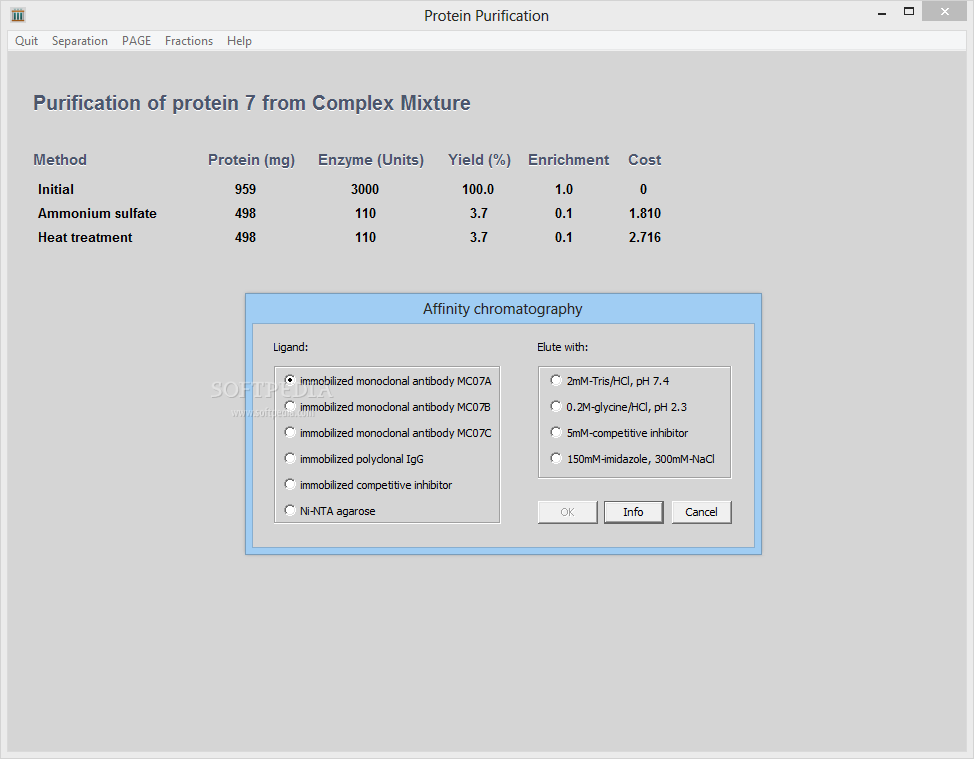The width and height of the screenshot is (974, 759).
Task: Maximize the Protein Purification window
Action: [909, 11]
